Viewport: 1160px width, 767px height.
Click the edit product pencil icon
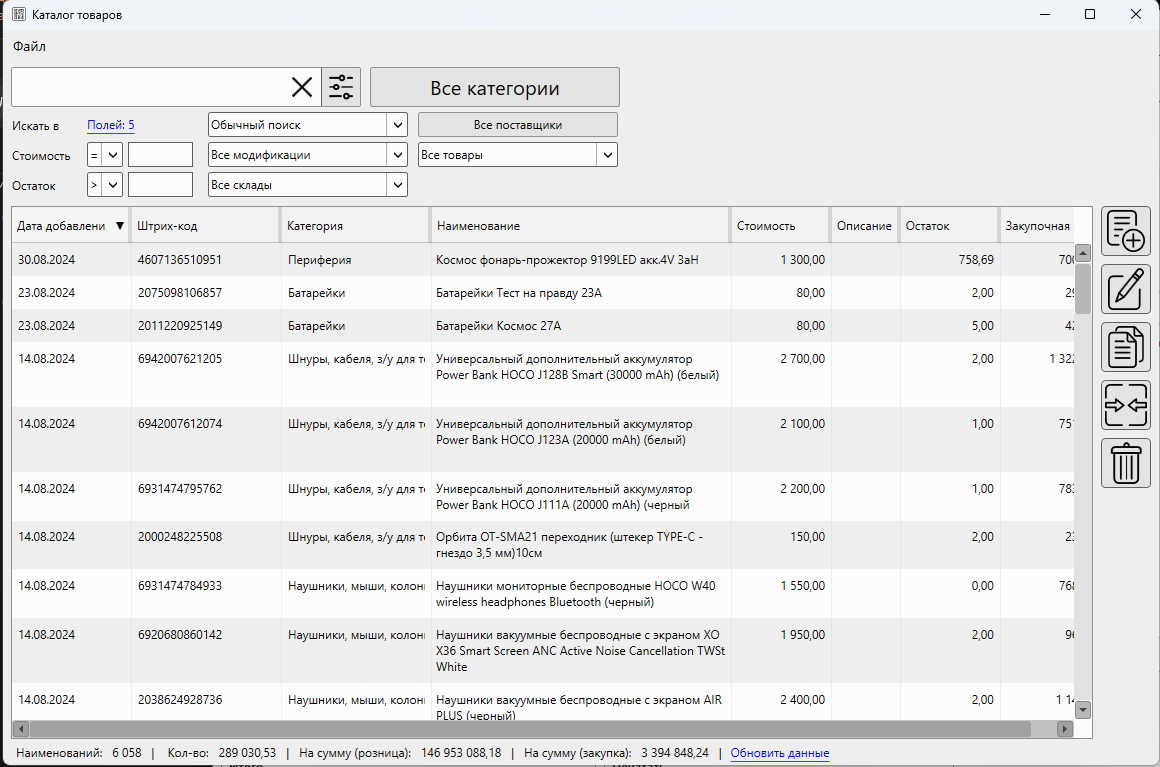tap(1125, 289)
